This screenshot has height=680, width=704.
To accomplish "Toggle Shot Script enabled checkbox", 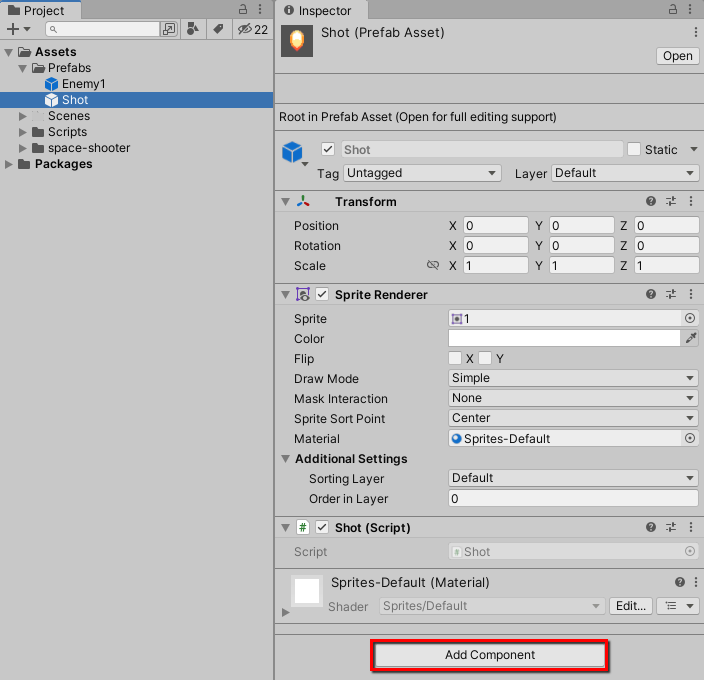I will point(322,527).
